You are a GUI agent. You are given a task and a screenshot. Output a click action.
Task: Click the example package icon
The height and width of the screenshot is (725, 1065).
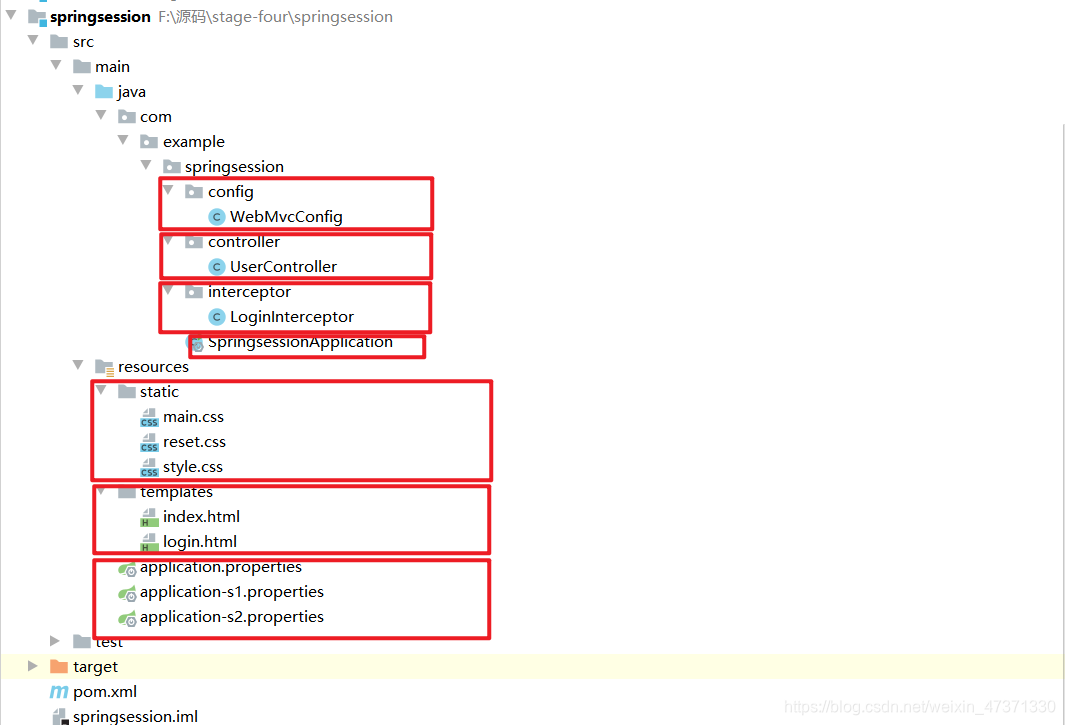tap(149, 142)
